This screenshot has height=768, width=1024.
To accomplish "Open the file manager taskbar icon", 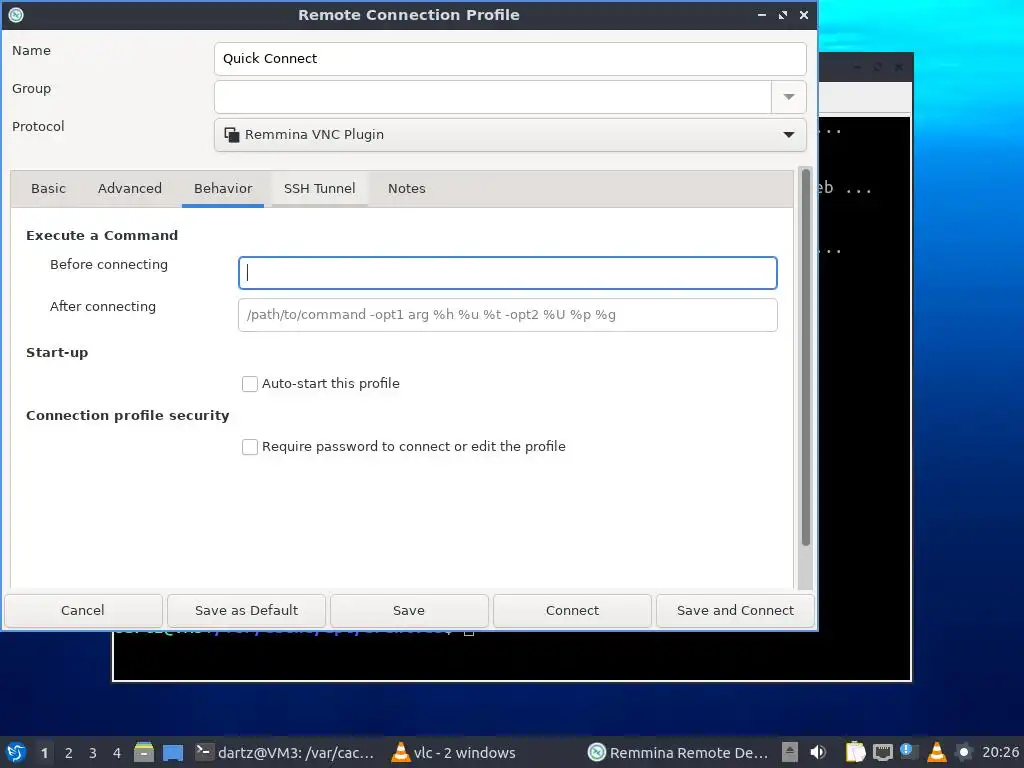I will click(x=144, y=752).
